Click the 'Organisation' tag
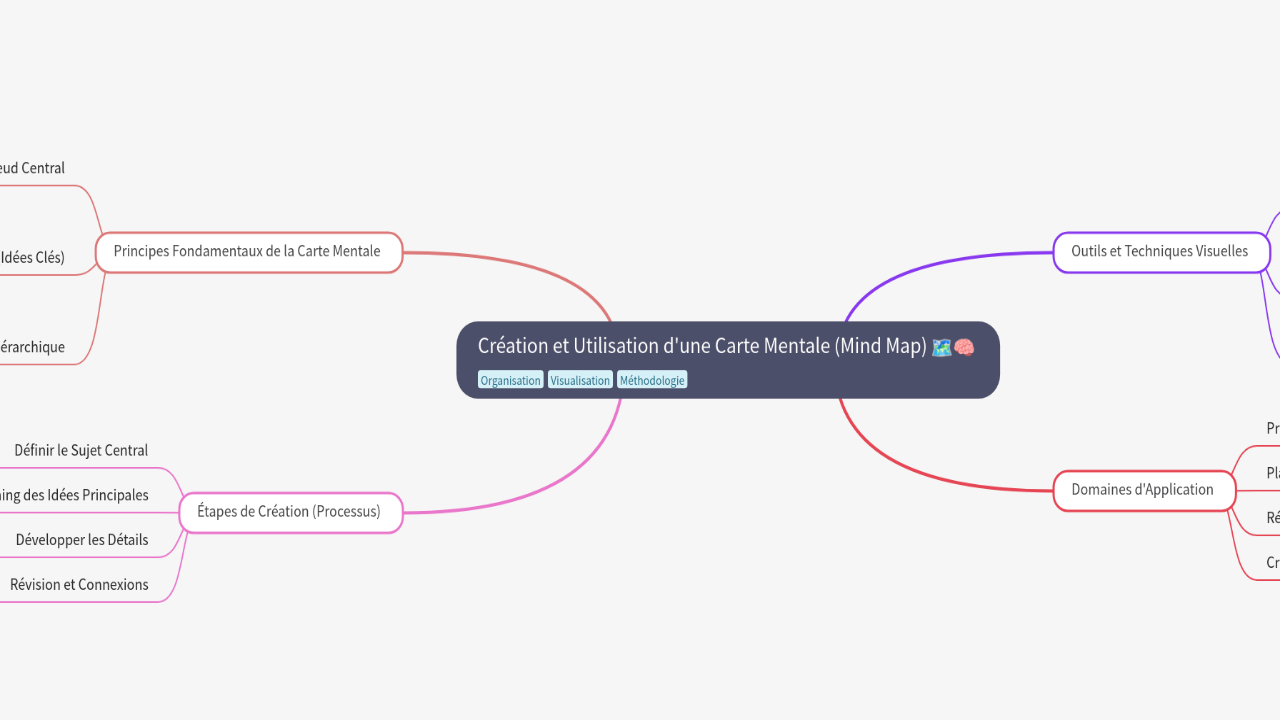This screenshot has width=1280, height=720. [x=510, y=380]
